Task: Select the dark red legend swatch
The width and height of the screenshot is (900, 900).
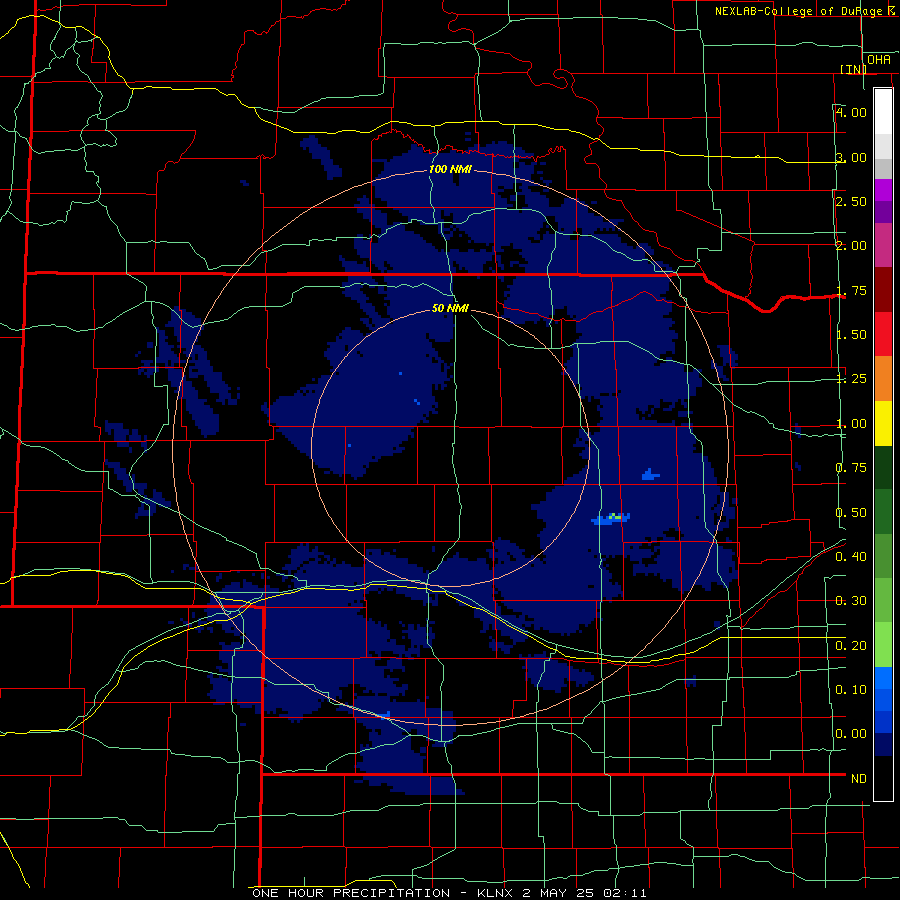Action: 883,290
